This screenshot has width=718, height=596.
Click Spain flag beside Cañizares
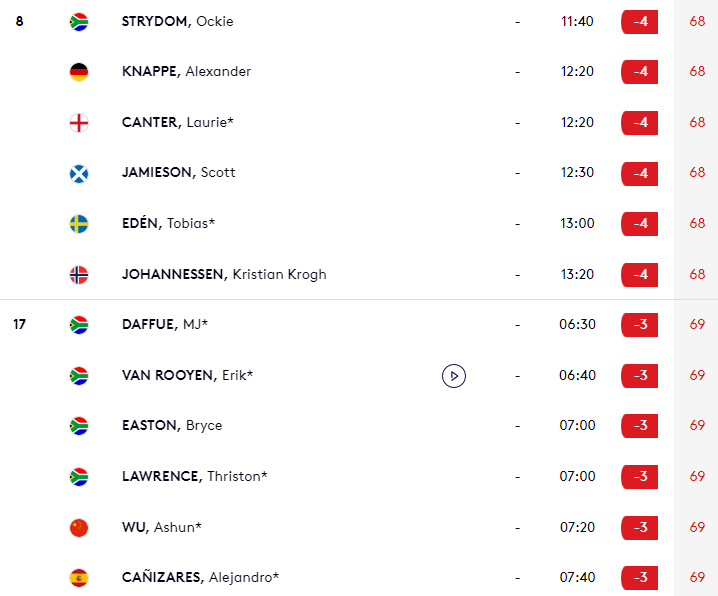tap(79, 578)
